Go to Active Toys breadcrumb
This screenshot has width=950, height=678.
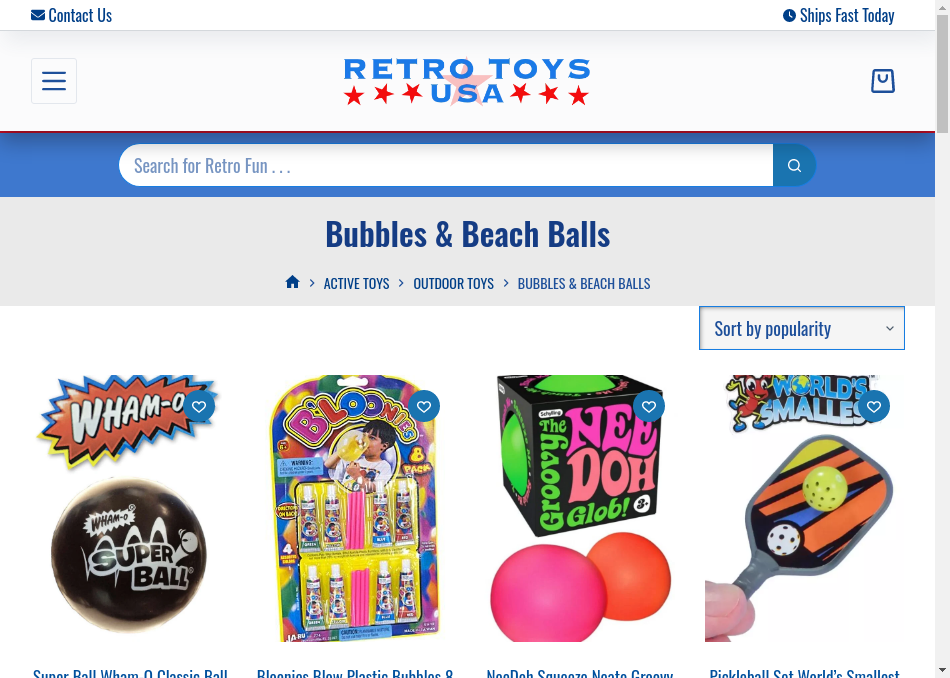[356, 284]
